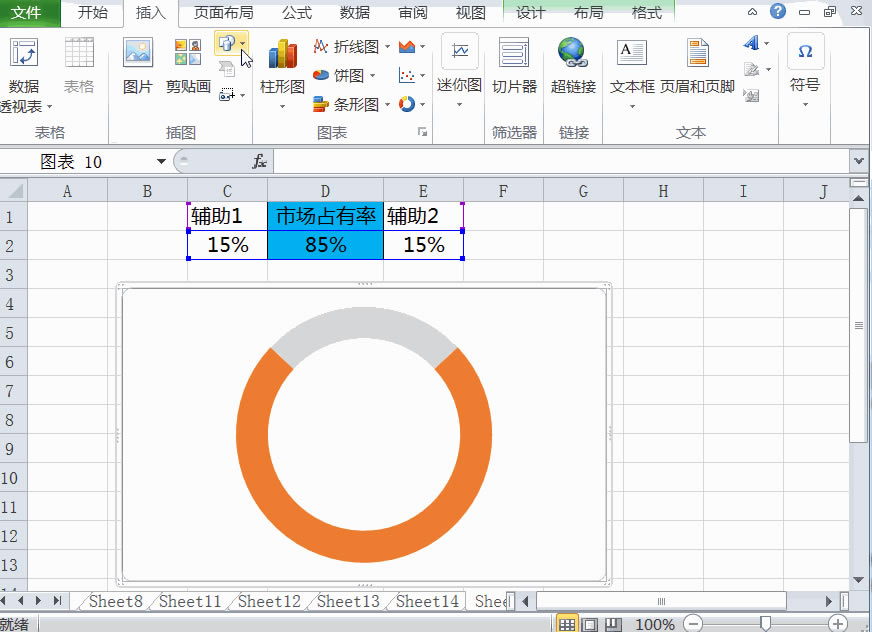The width and height of the screenshot is (872, 632).
Task: Switch to the 页面布局 tab
Action: (223, 12)
